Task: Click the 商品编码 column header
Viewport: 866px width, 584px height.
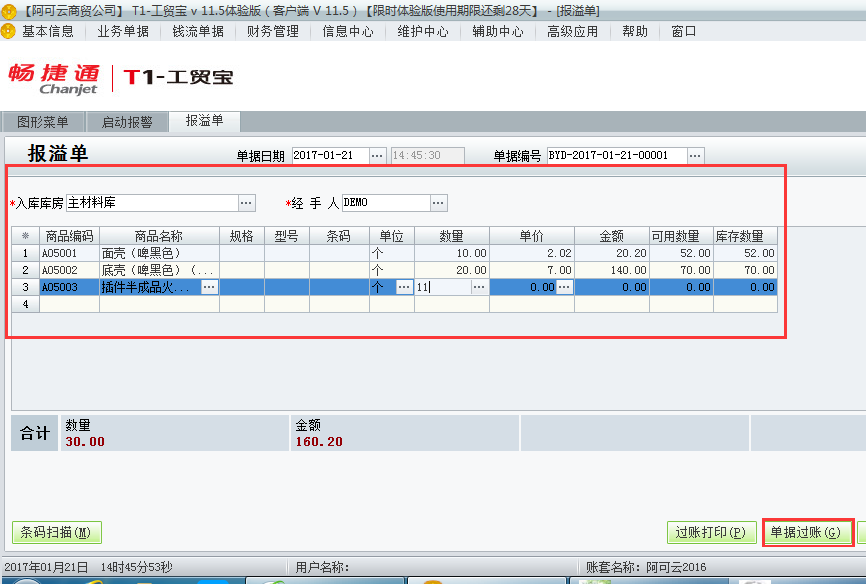Action: point(70,236)
